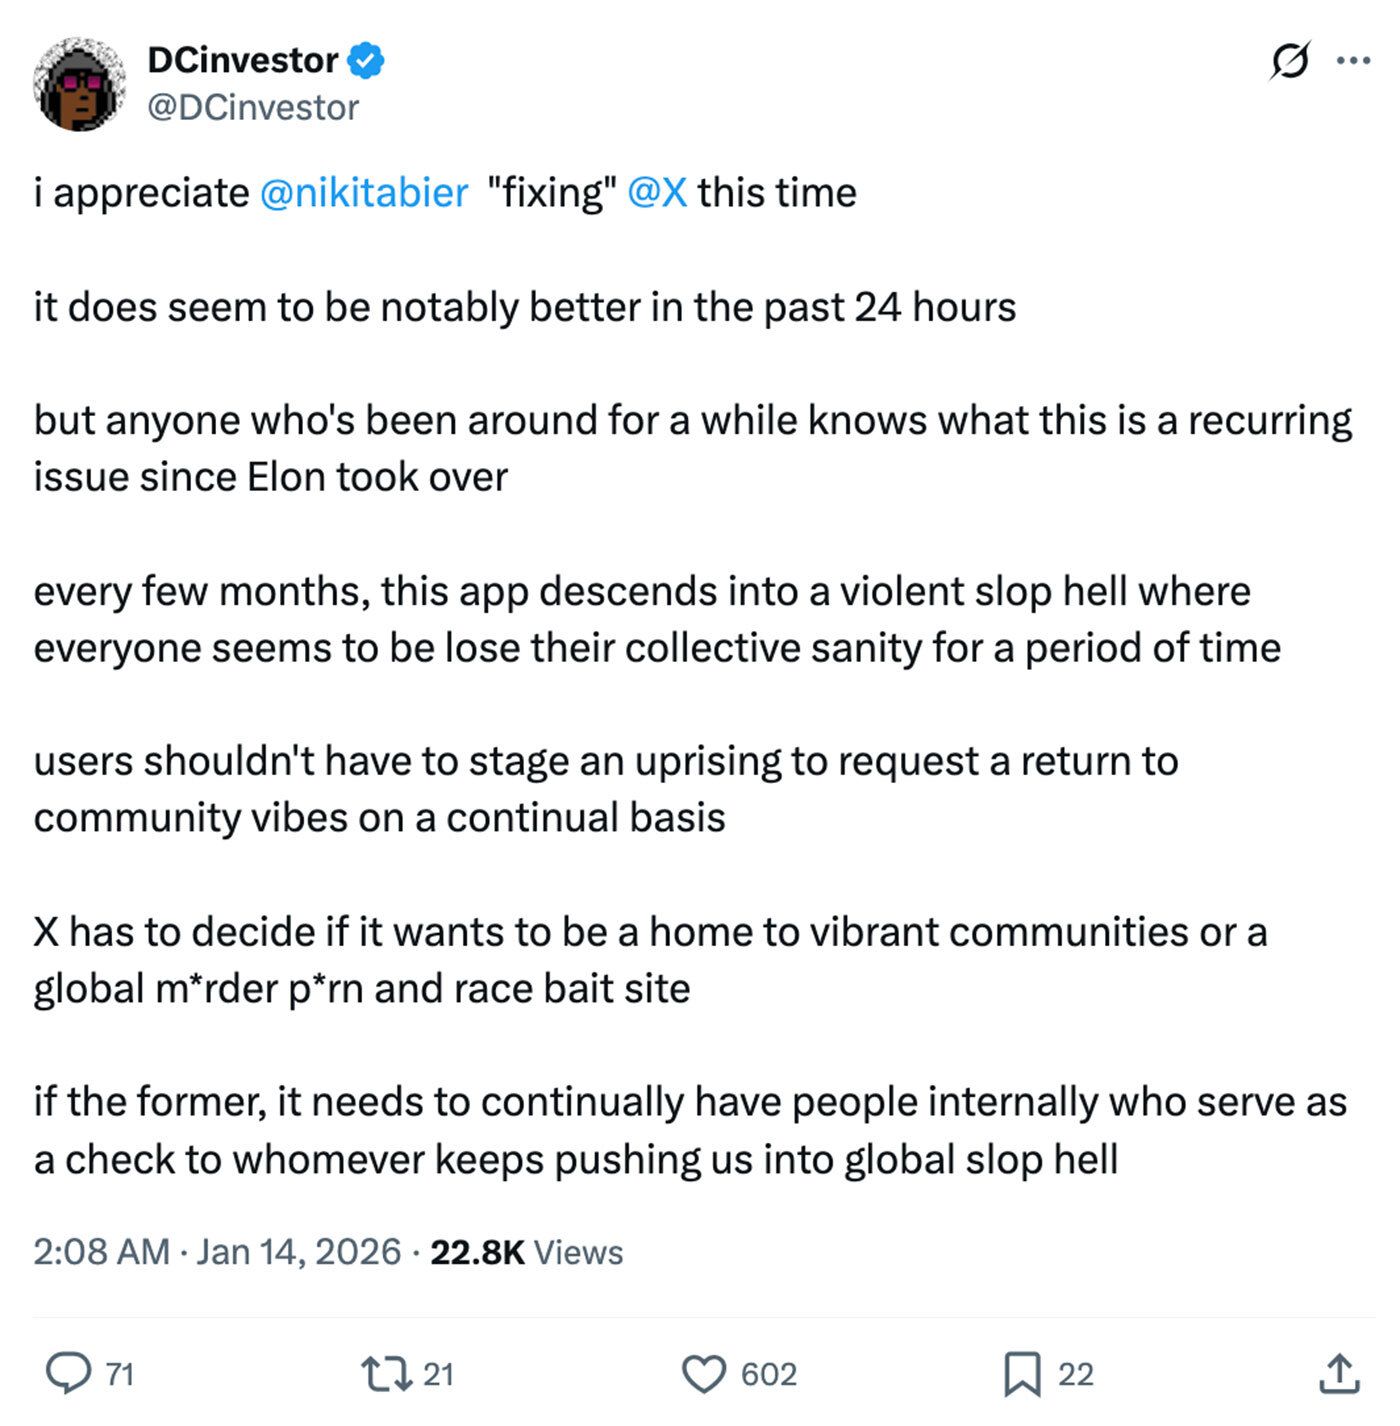
Task: Click the repost arrows icon
Action: [386, 1373]
